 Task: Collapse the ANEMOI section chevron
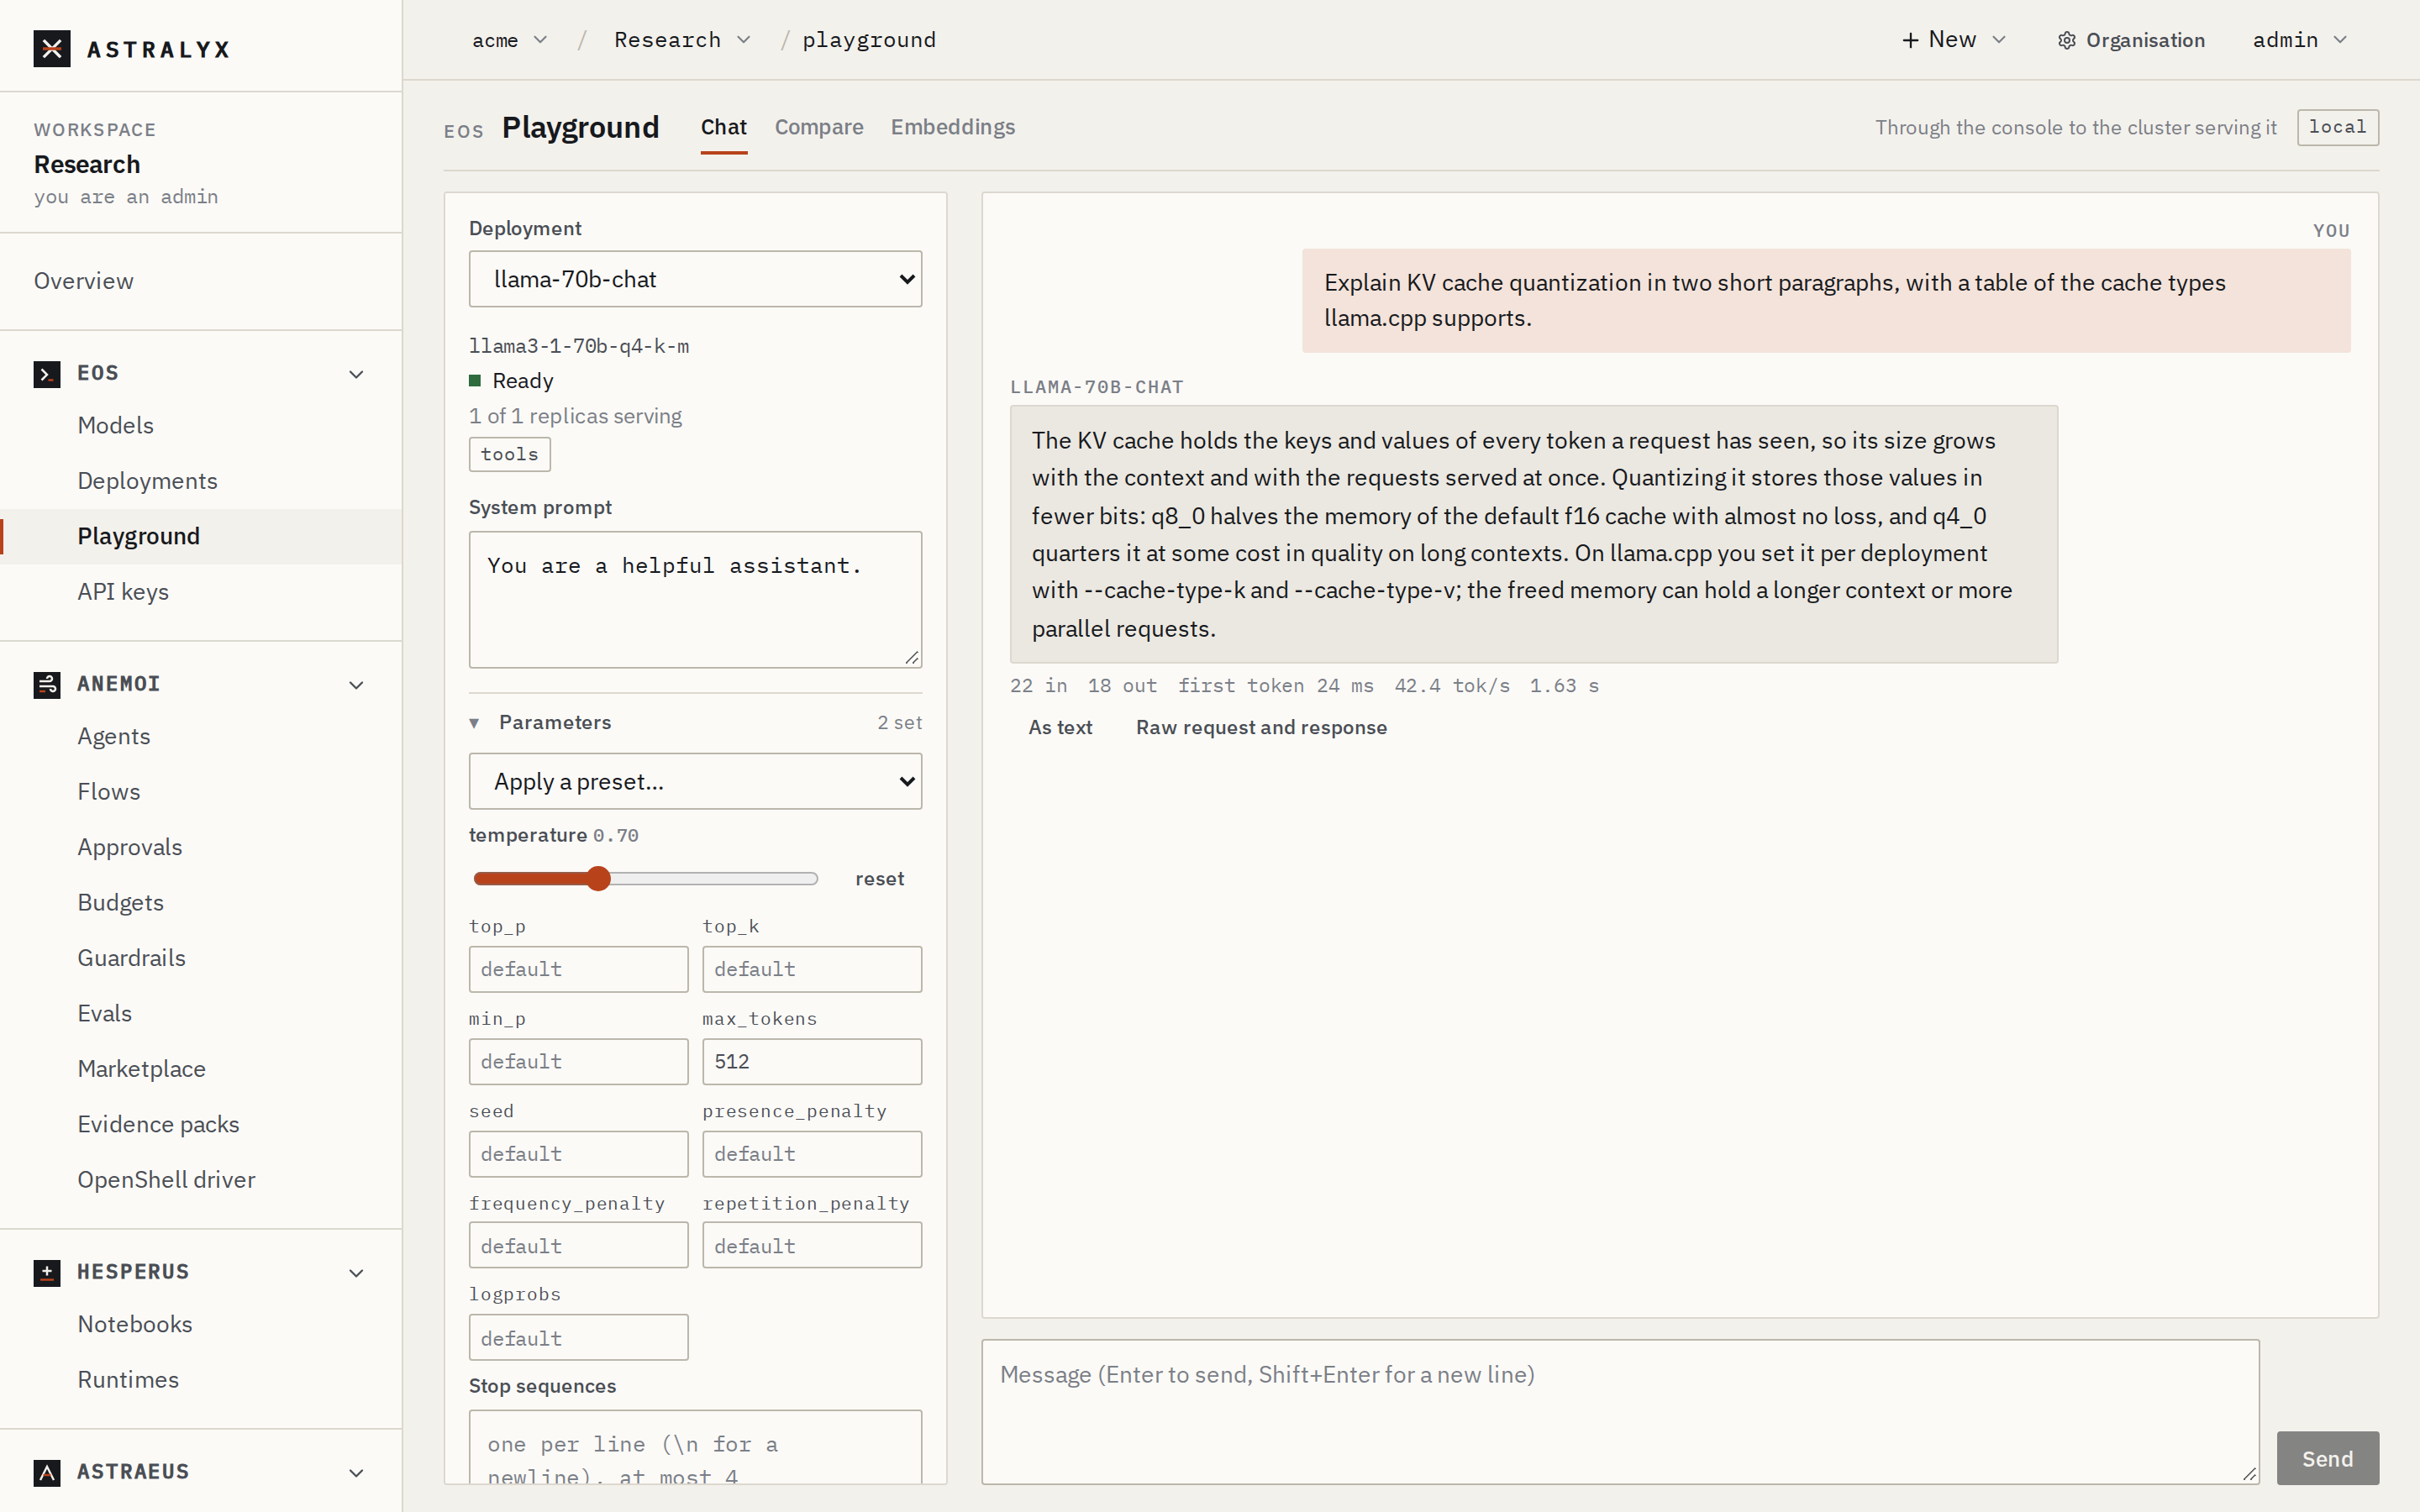(356, 685)
